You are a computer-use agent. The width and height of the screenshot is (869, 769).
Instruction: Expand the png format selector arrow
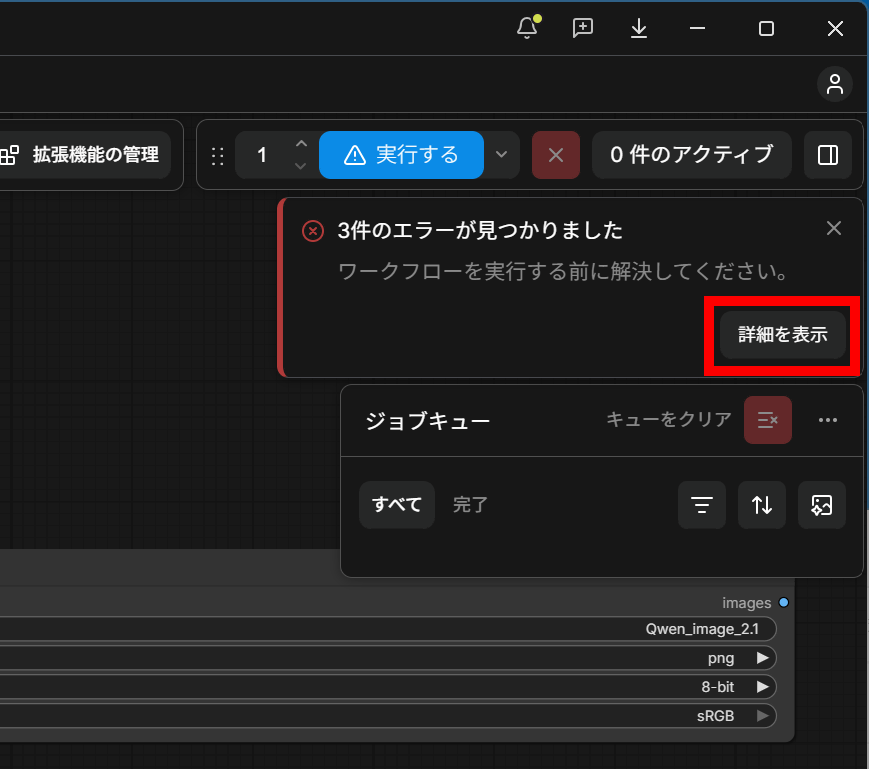click(x=763, y=658)
